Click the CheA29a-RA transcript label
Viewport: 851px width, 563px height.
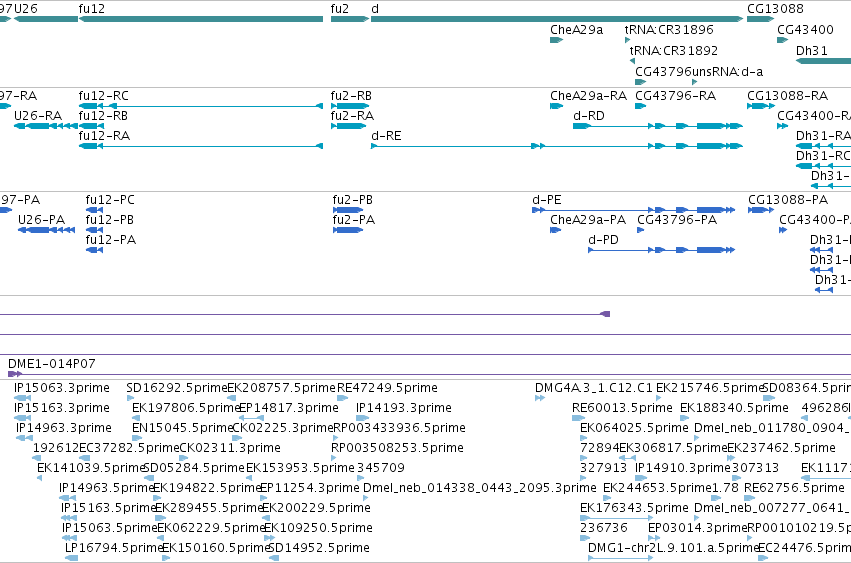pyautogui.click(x=588, y=96)
